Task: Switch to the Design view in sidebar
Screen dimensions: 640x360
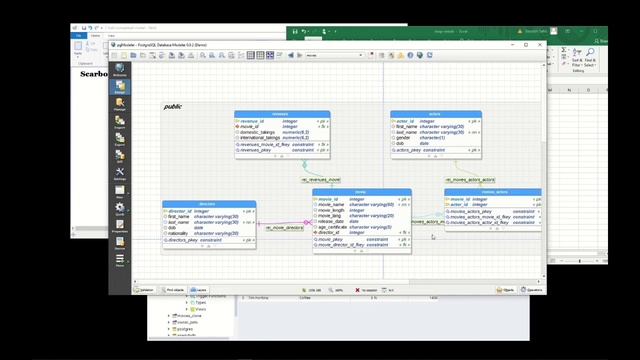Action: click(120, 87)
